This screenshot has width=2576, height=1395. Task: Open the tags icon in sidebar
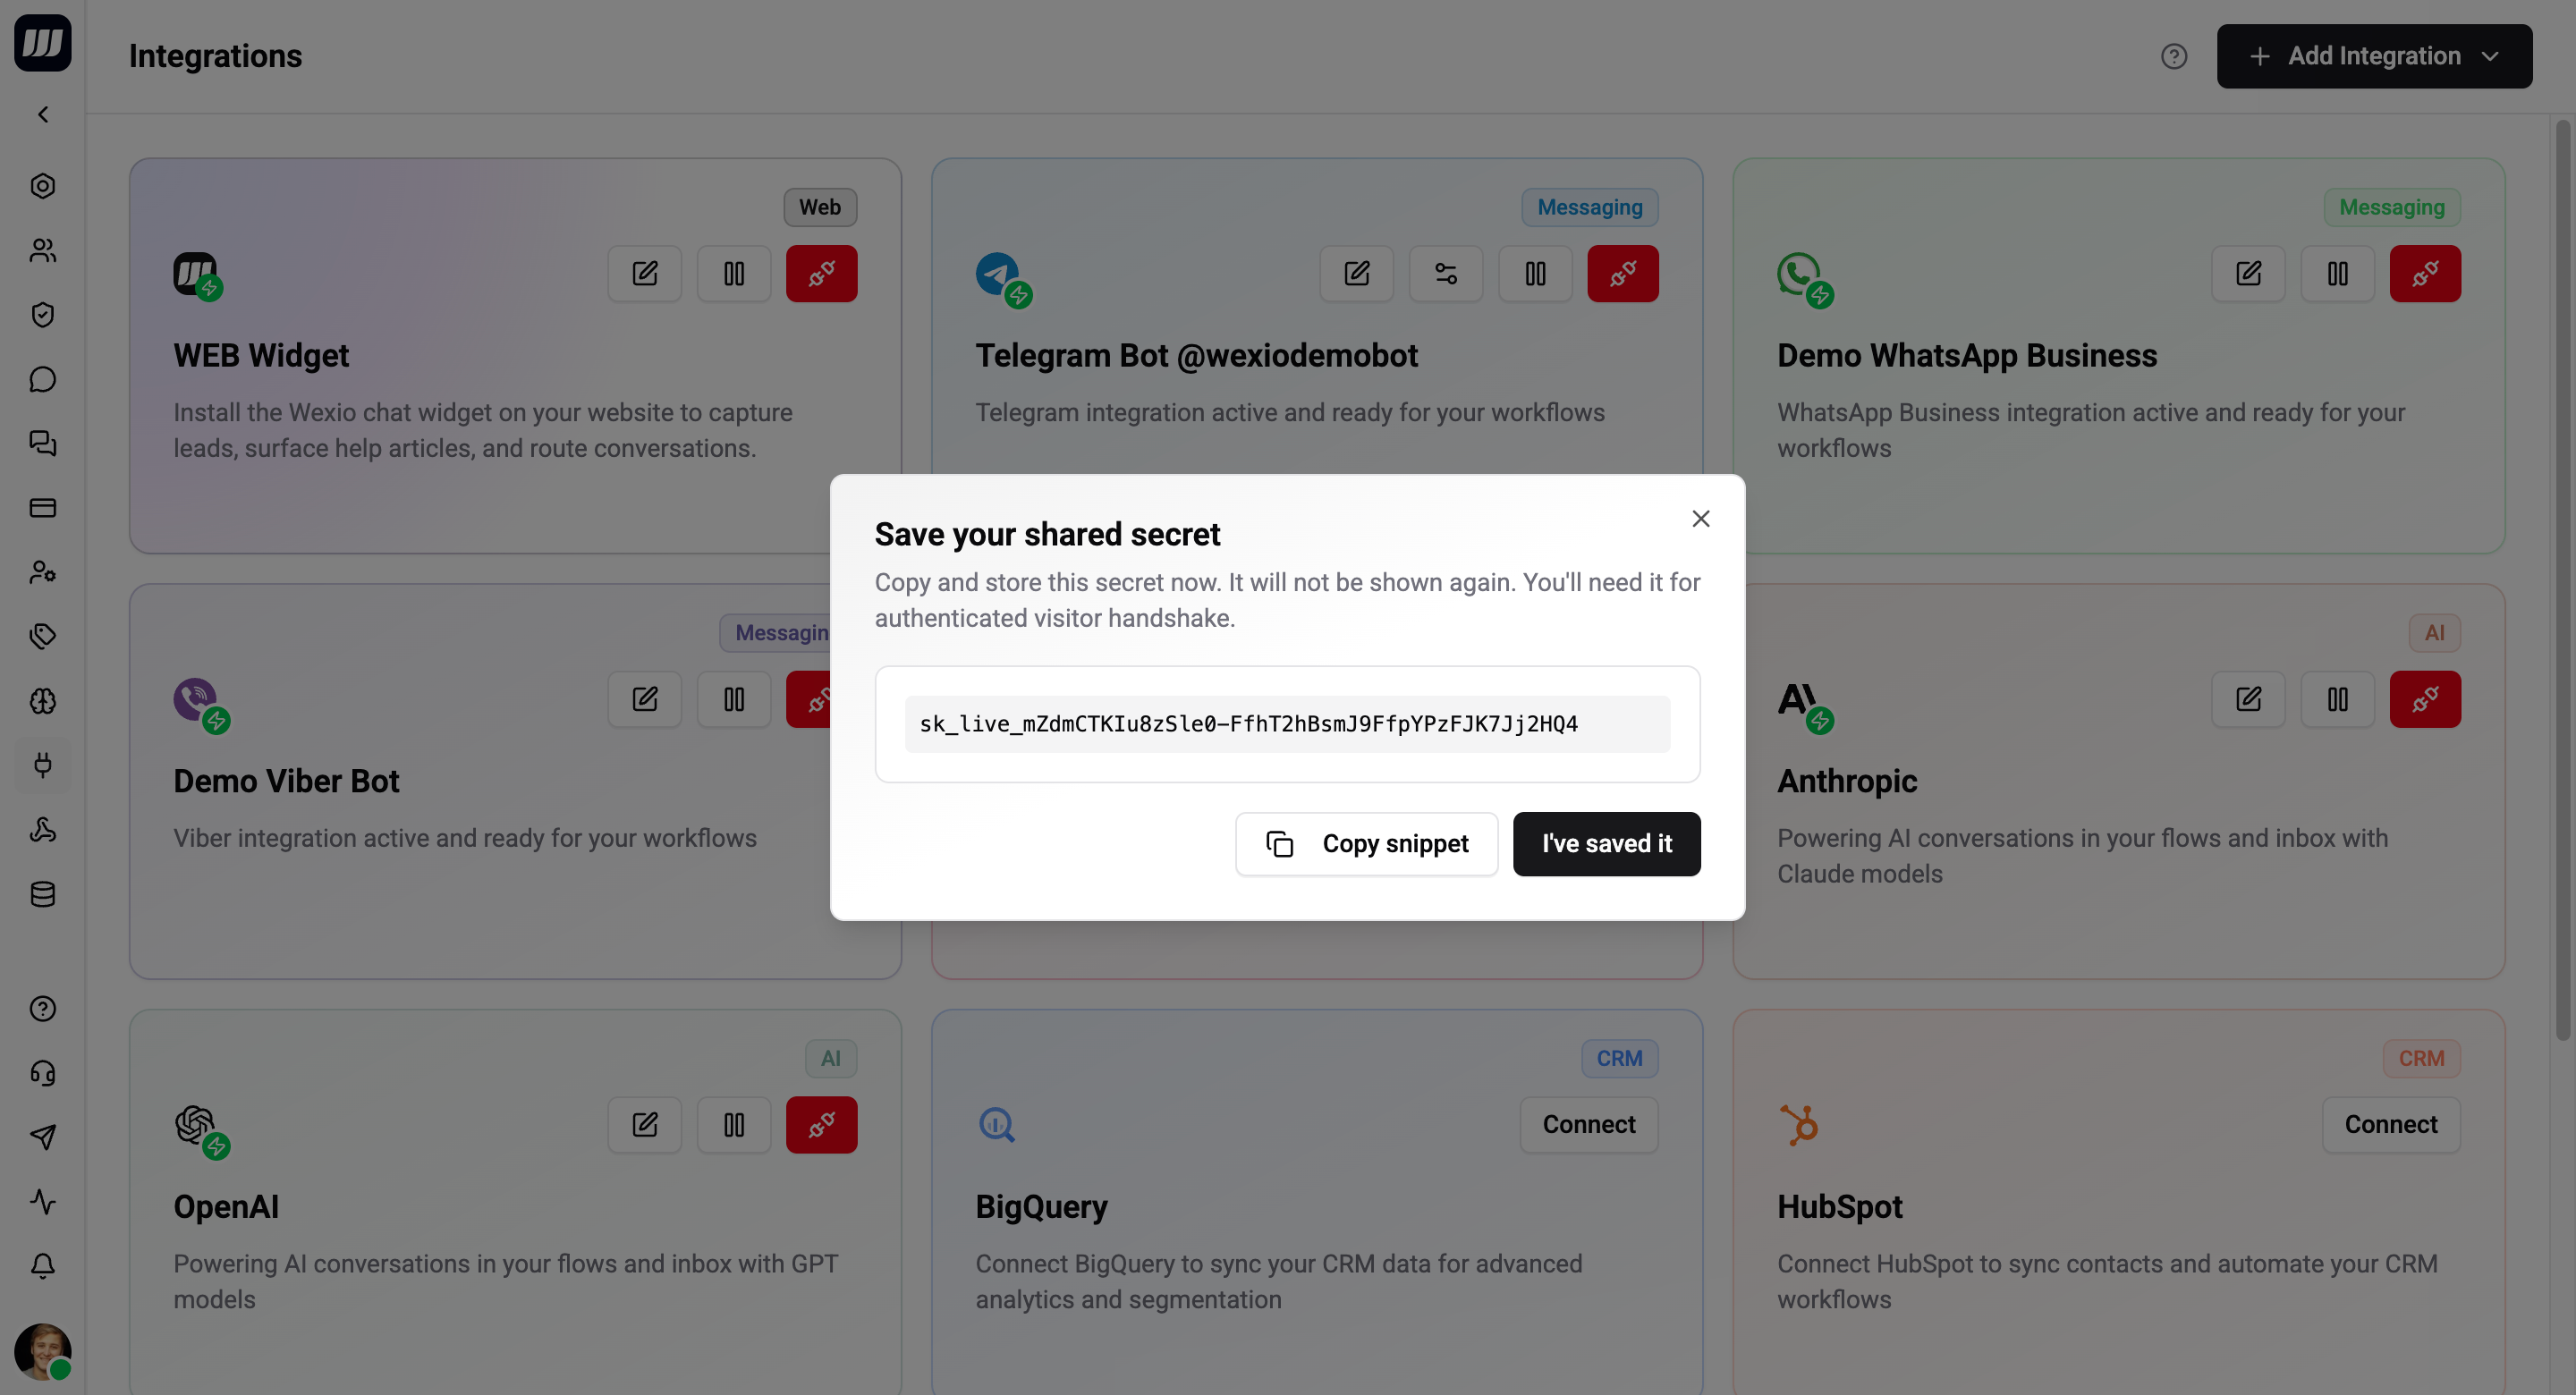(43, 636)
